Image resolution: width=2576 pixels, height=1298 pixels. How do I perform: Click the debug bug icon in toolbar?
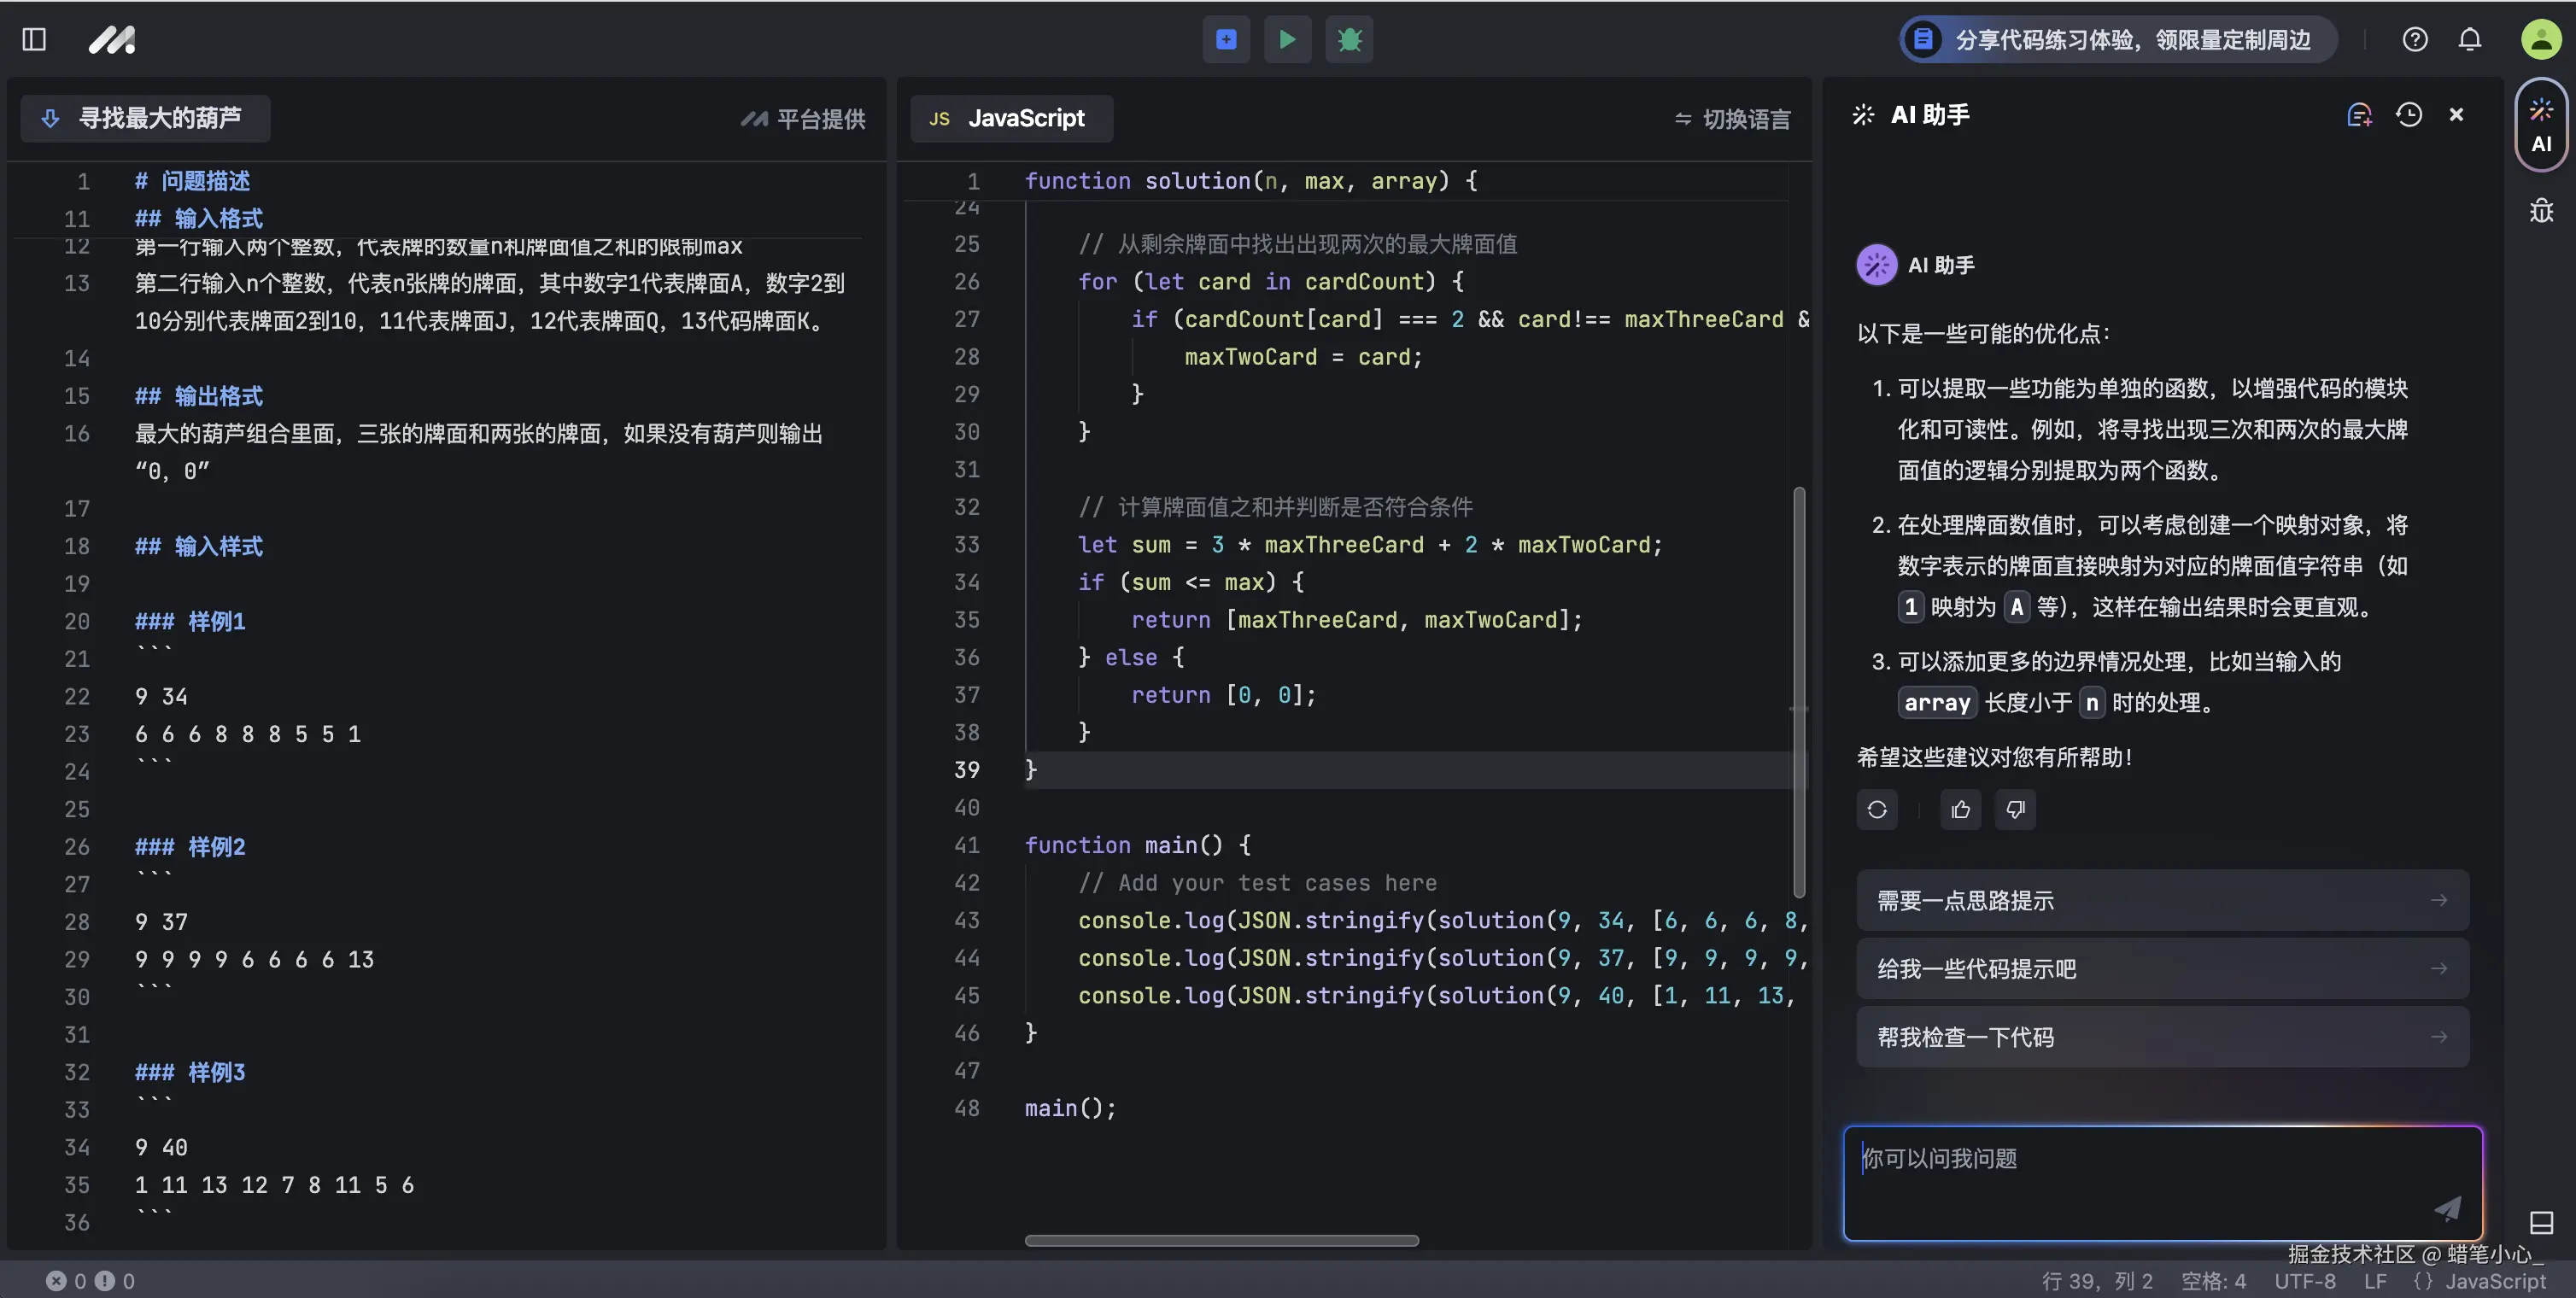click(1349, 39)
